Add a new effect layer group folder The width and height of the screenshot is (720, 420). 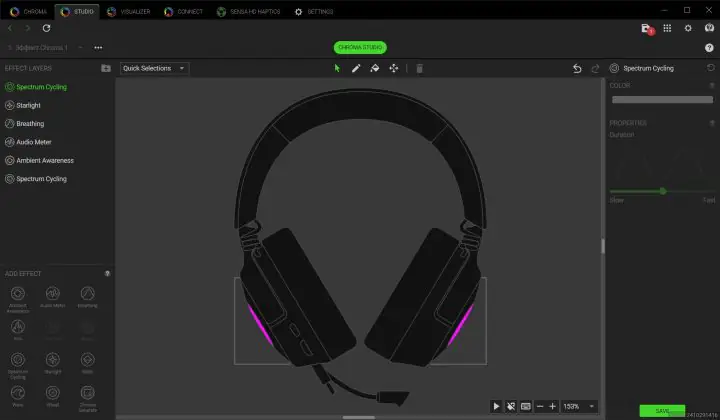[x=106, y=68]
